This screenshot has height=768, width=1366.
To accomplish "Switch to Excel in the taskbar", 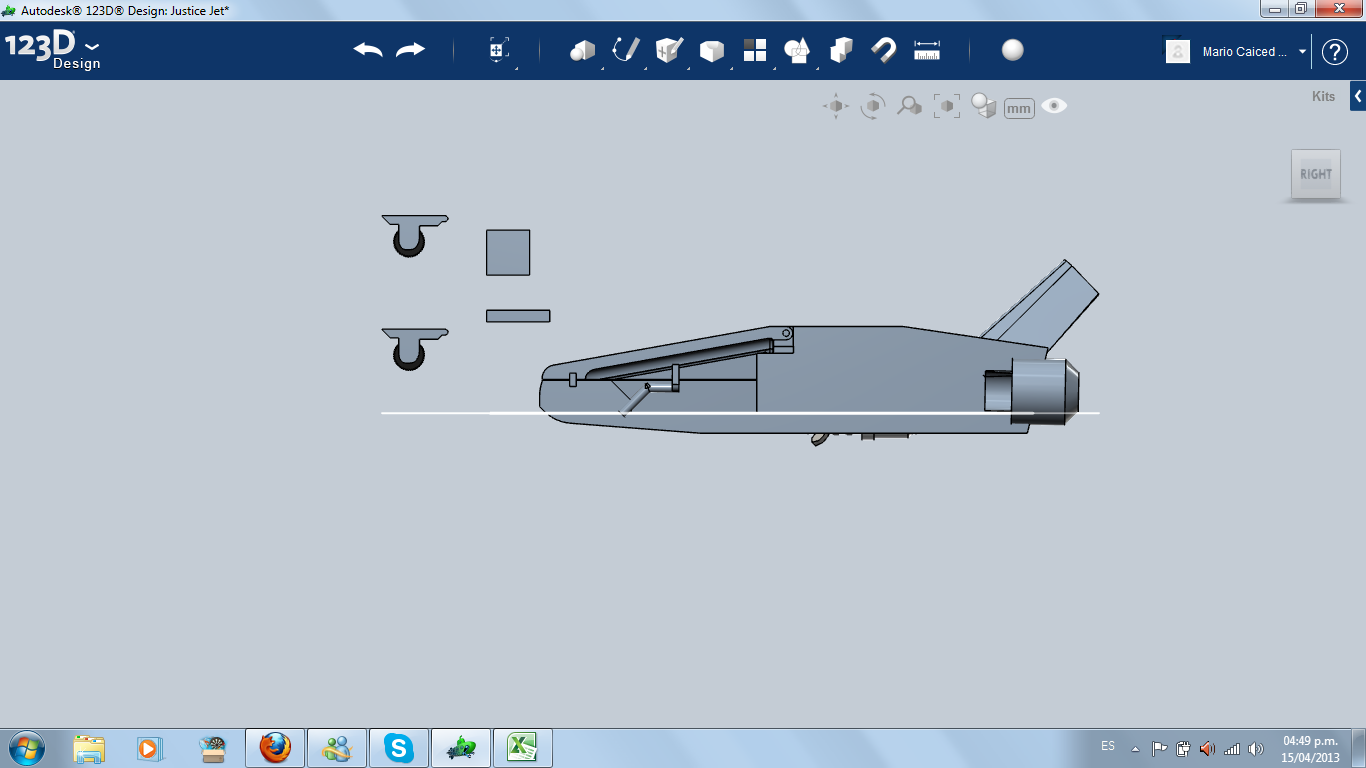I will coord(523,748).
